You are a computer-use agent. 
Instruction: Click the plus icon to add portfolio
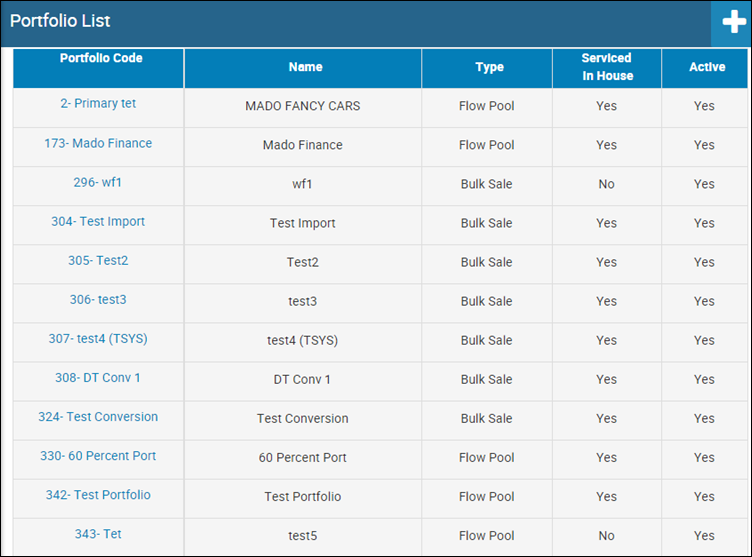[x=734, y=22]
